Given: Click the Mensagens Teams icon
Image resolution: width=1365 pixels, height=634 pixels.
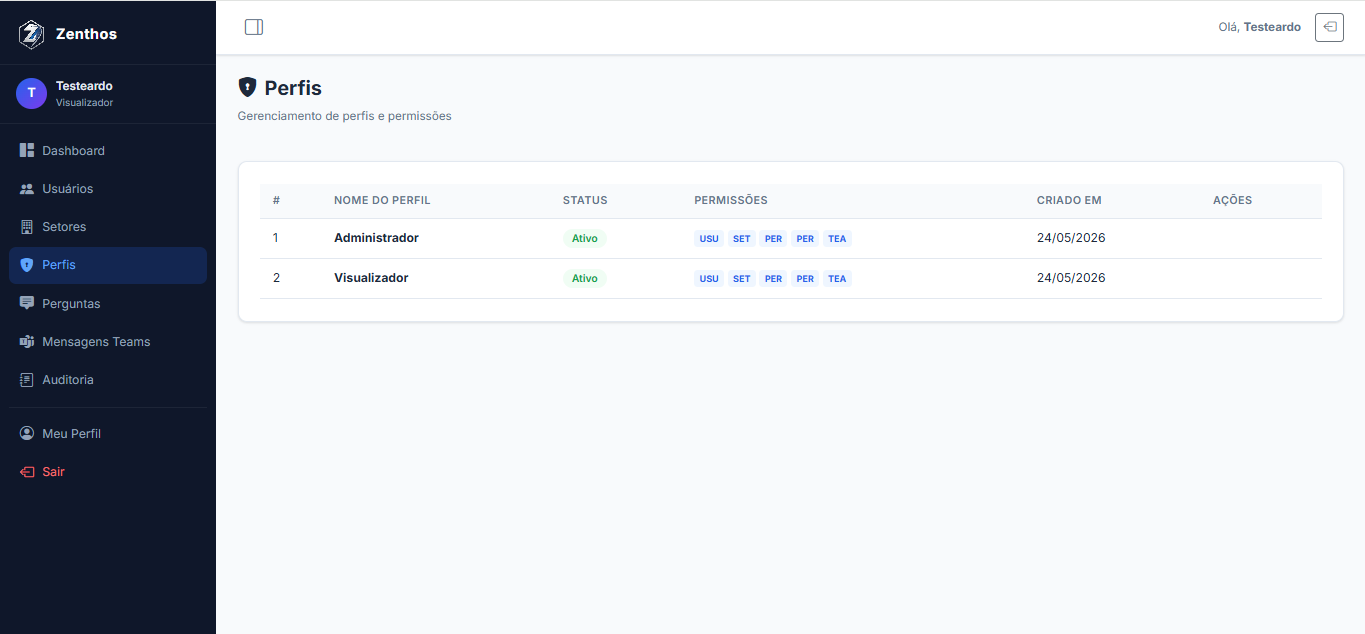Looking at the screenshot, I should click(27, 342).
